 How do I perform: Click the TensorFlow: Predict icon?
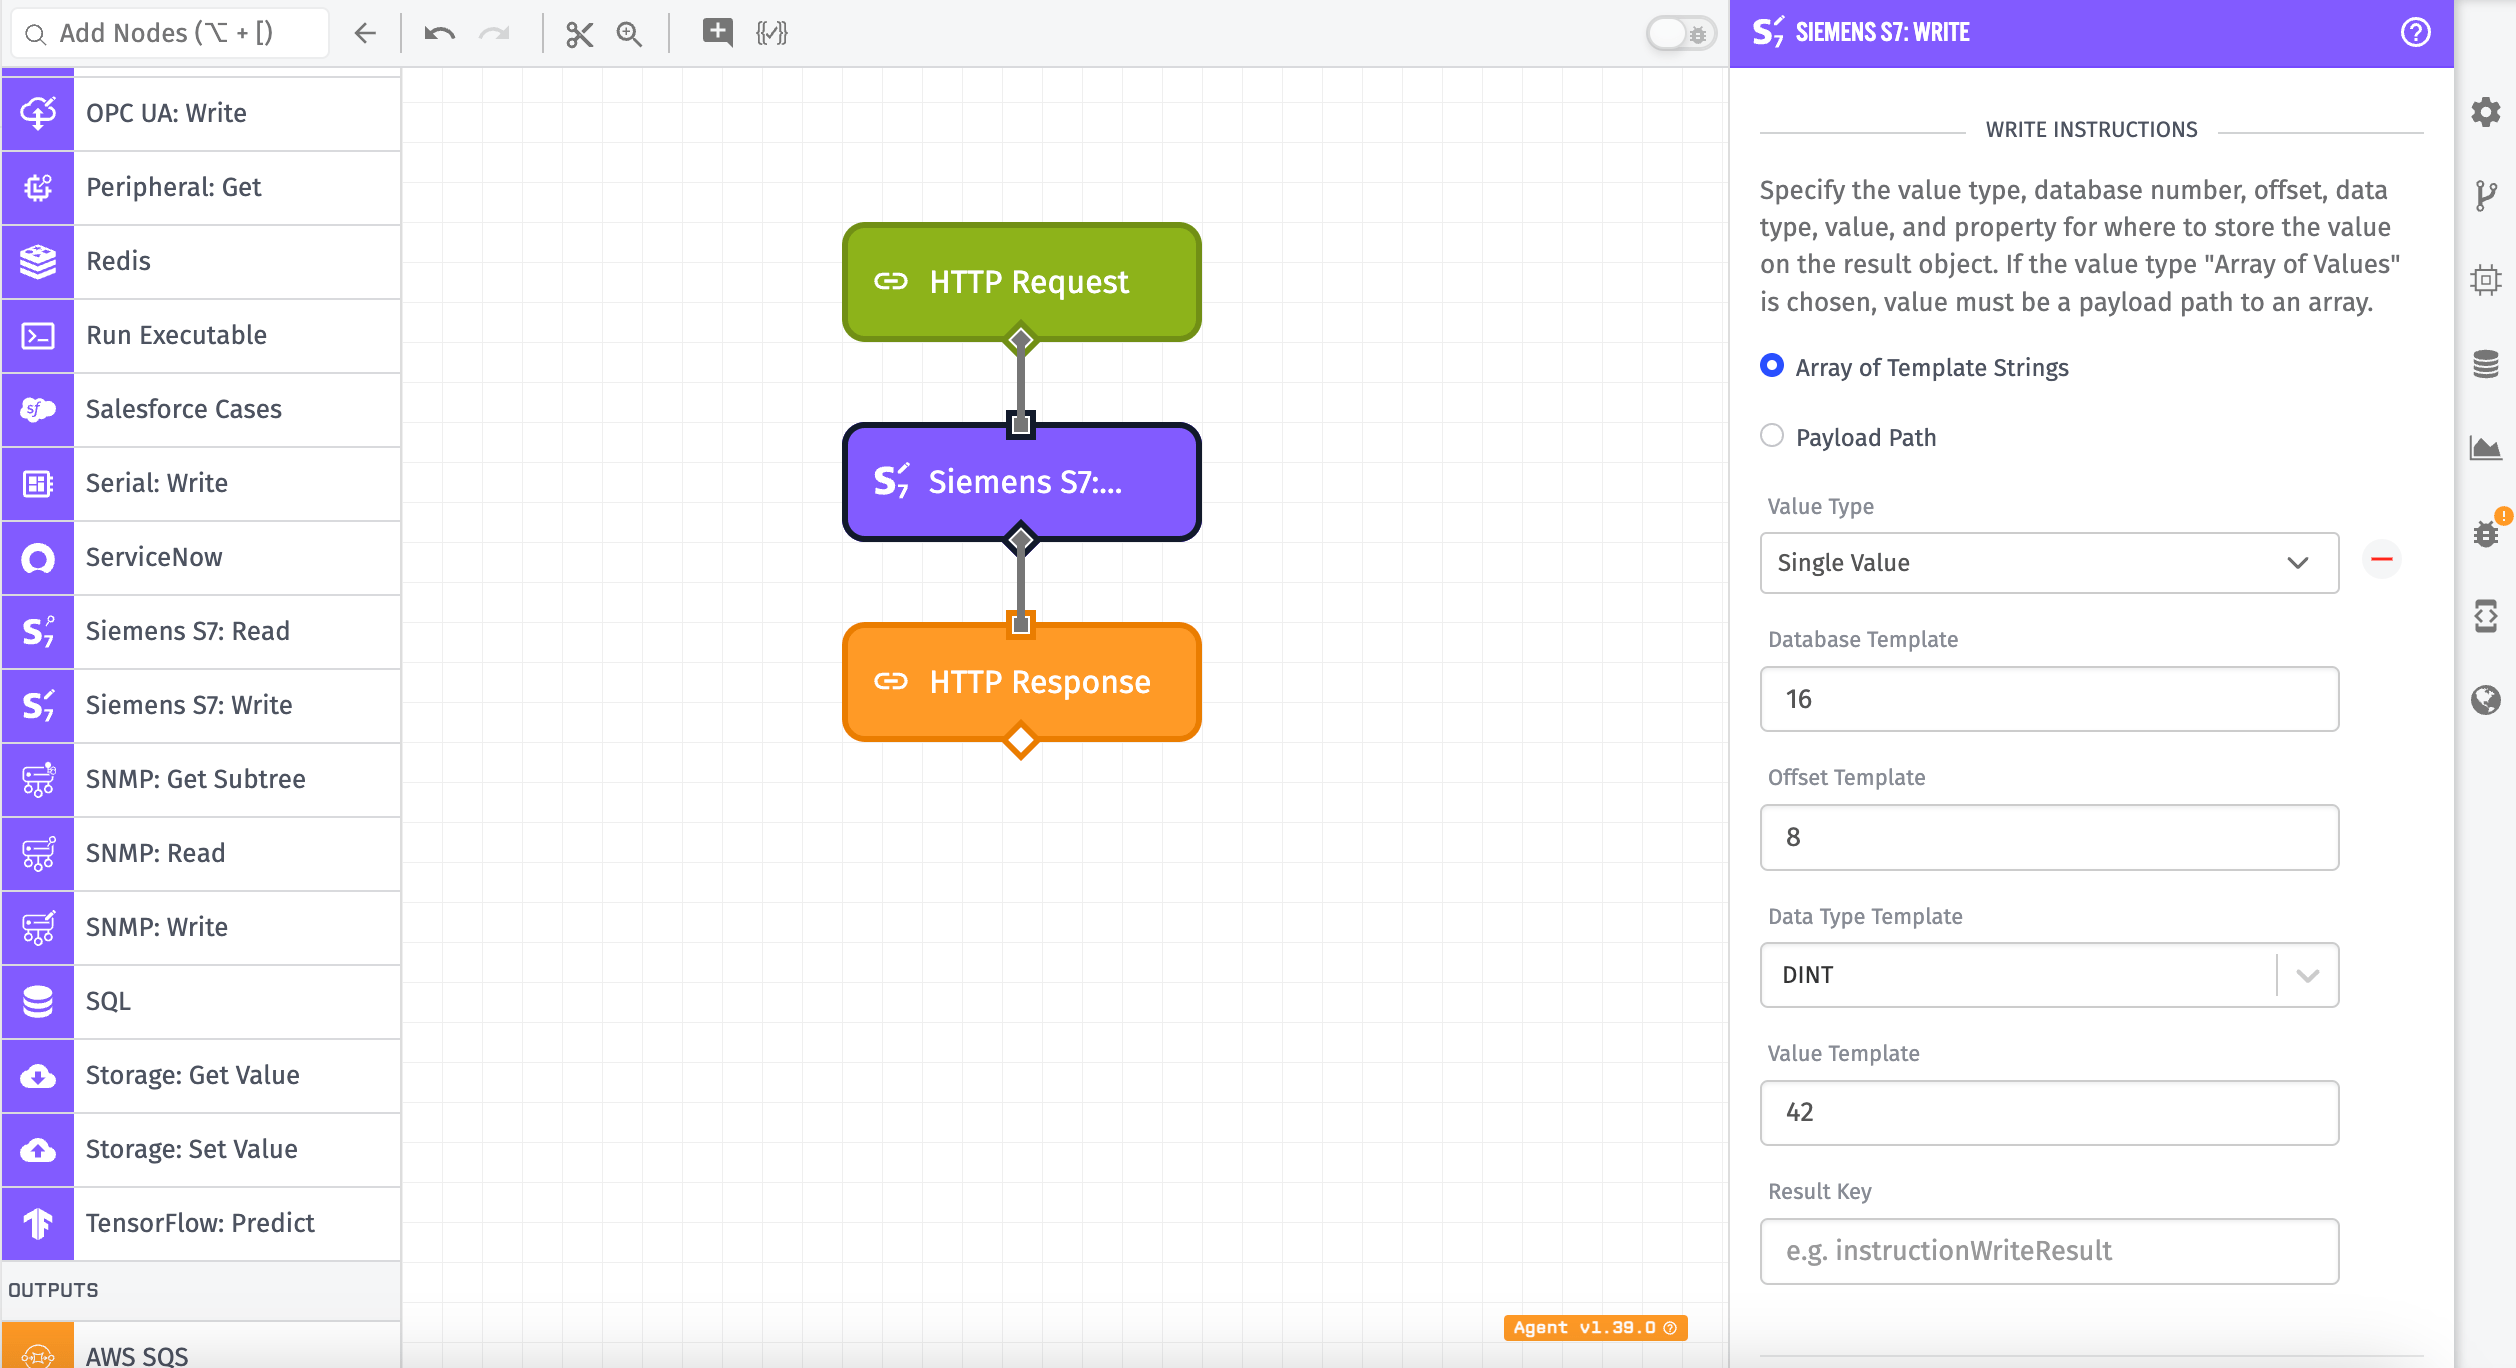pos(38,1223)
